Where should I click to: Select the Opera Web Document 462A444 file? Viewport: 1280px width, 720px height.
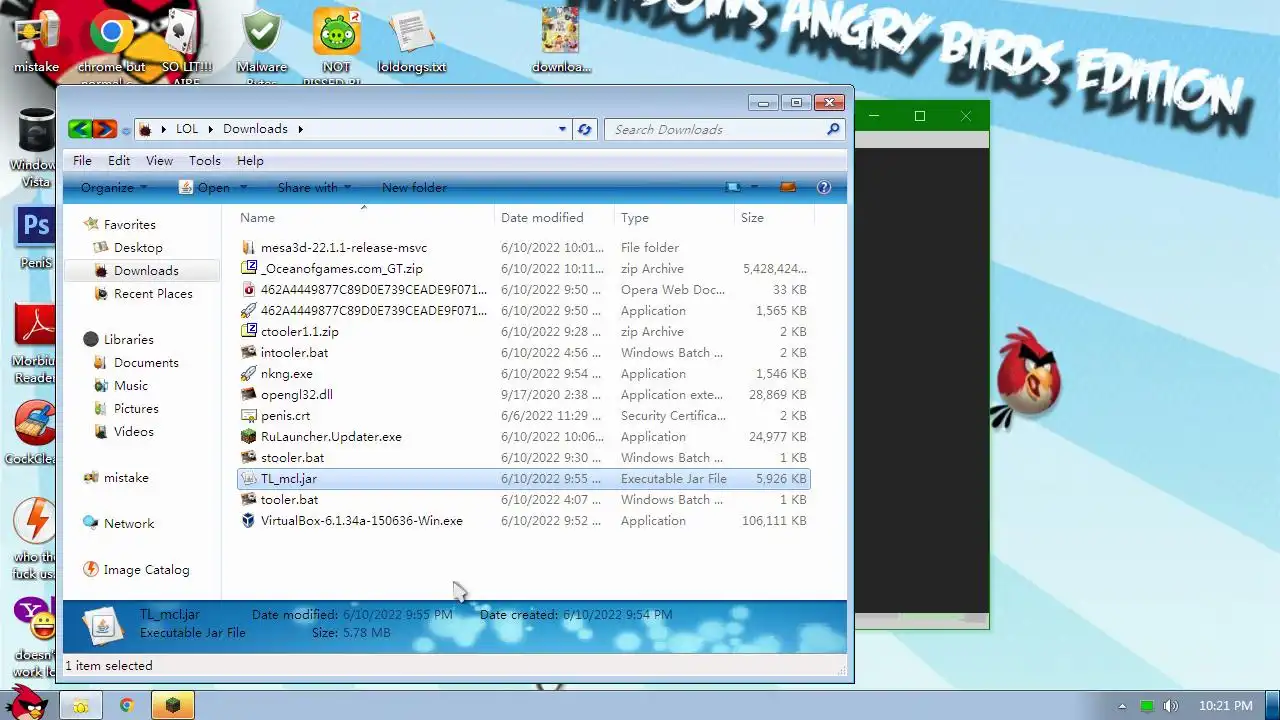523,289
